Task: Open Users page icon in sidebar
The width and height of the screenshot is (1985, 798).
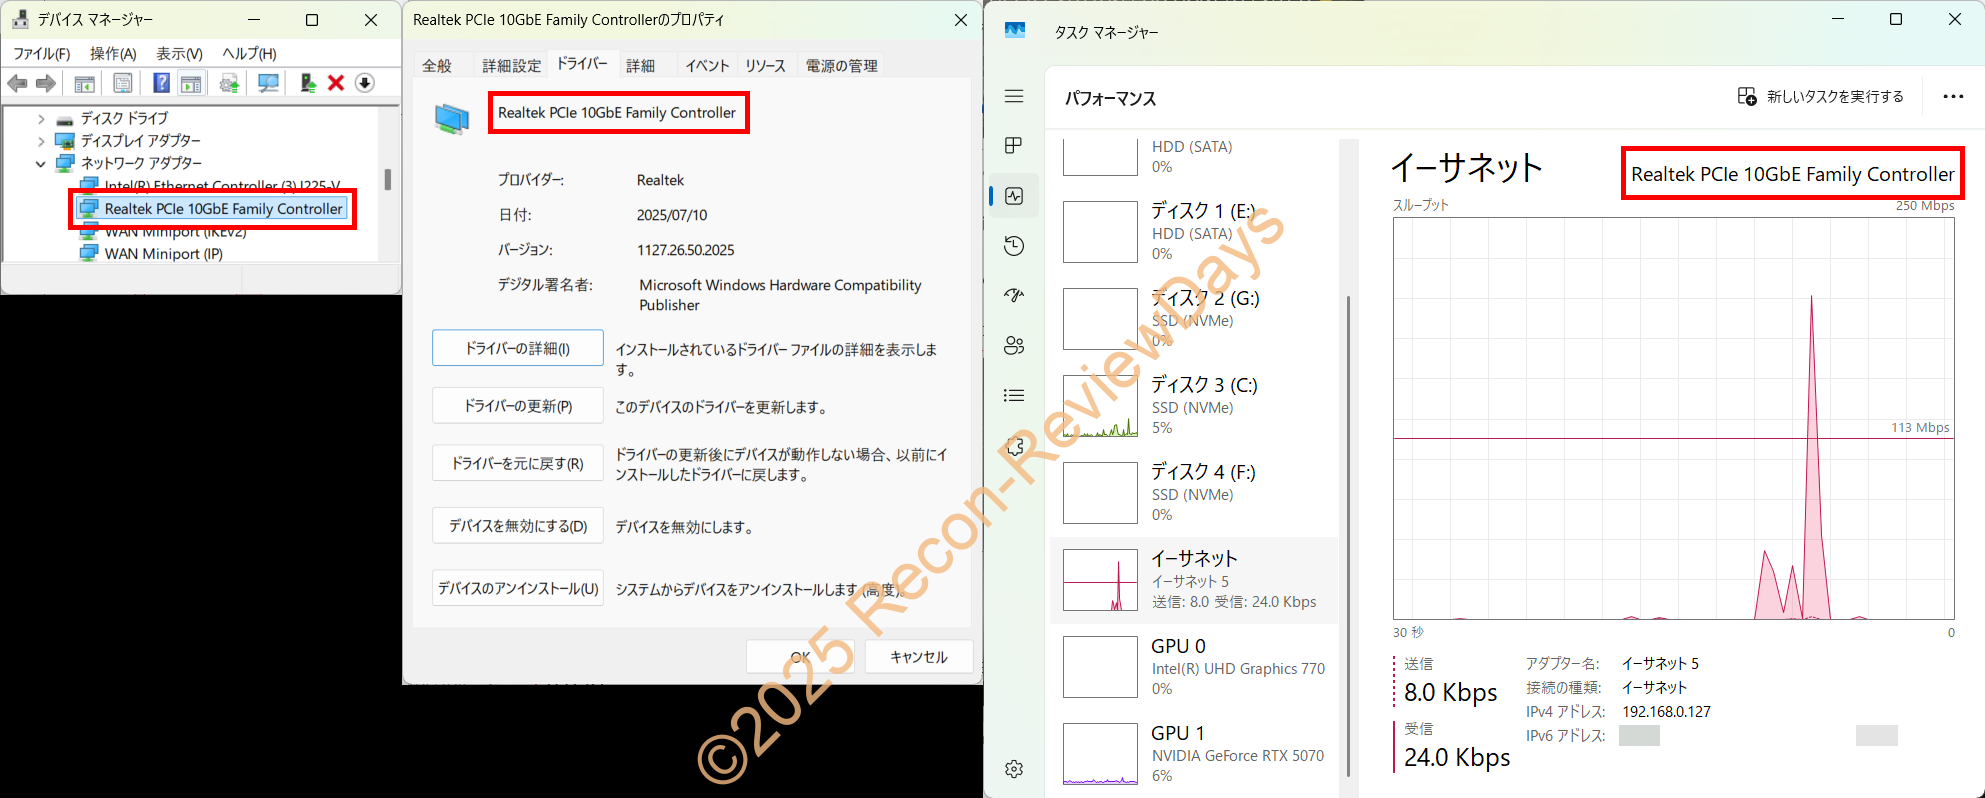Action: tap(1013, 346)
